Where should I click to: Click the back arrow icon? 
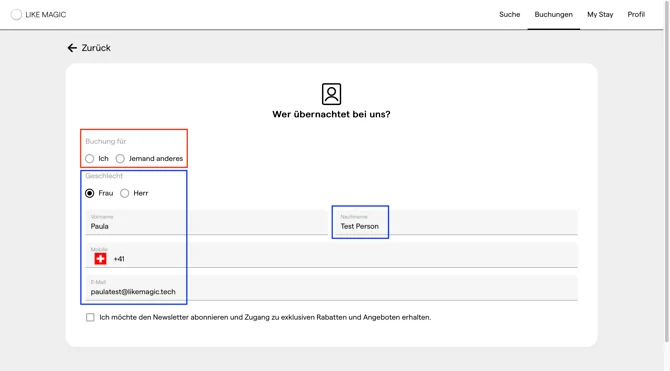pos(72,48)
